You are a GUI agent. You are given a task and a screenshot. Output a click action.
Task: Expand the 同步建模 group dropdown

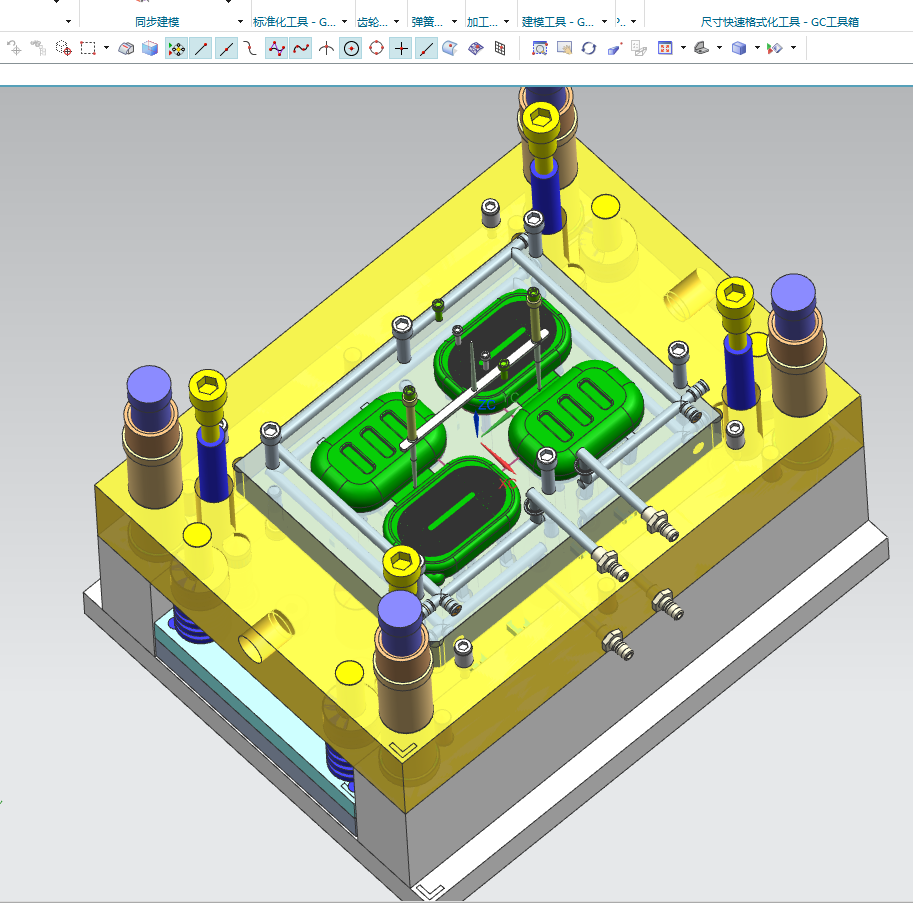[x=240, y=22]
